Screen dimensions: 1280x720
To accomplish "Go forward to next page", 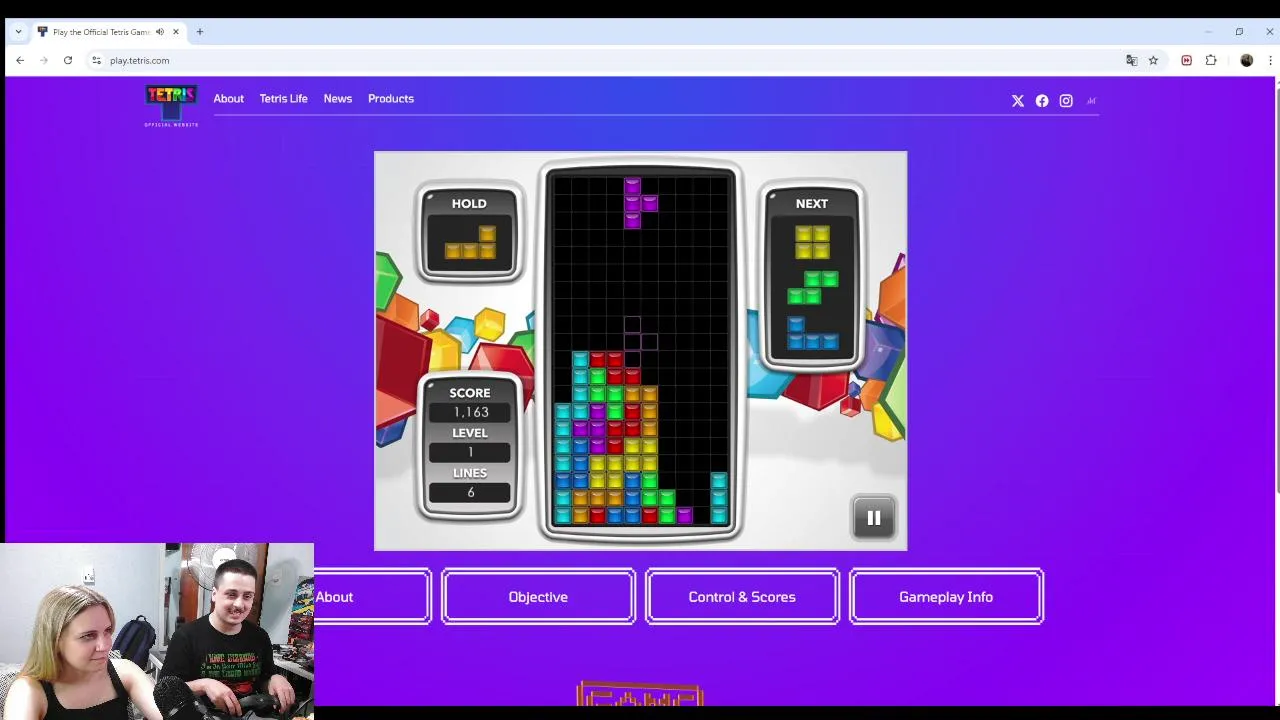I will click(44, 60).
